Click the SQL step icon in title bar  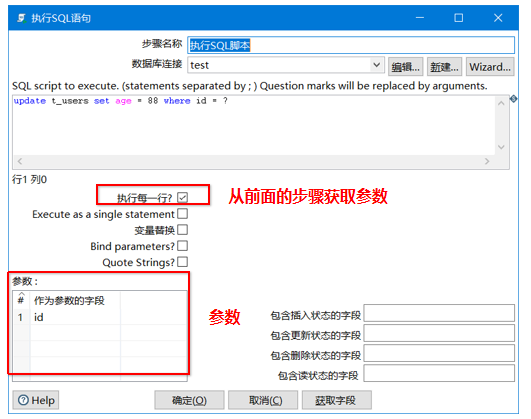pyautogui.click(x=22, y=18)
